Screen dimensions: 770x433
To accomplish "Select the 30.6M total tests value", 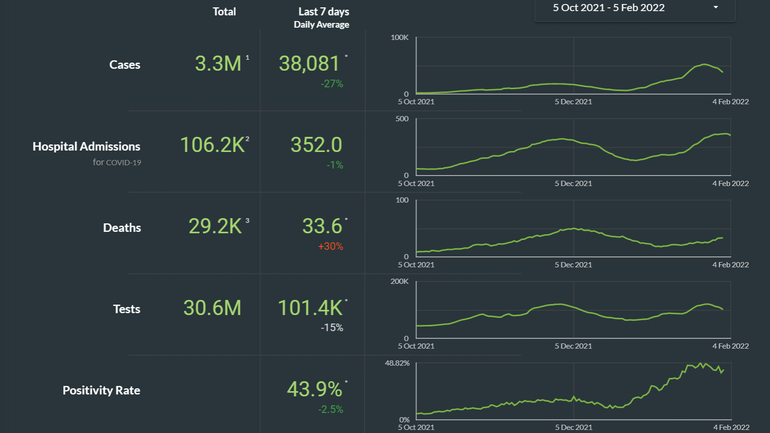I will coord(212,309).
